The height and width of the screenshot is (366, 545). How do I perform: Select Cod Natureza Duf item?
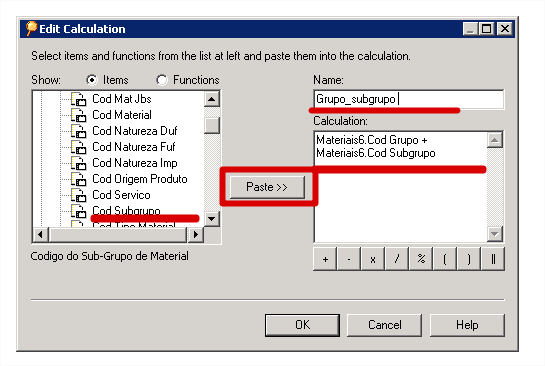(x=135, y=131)
